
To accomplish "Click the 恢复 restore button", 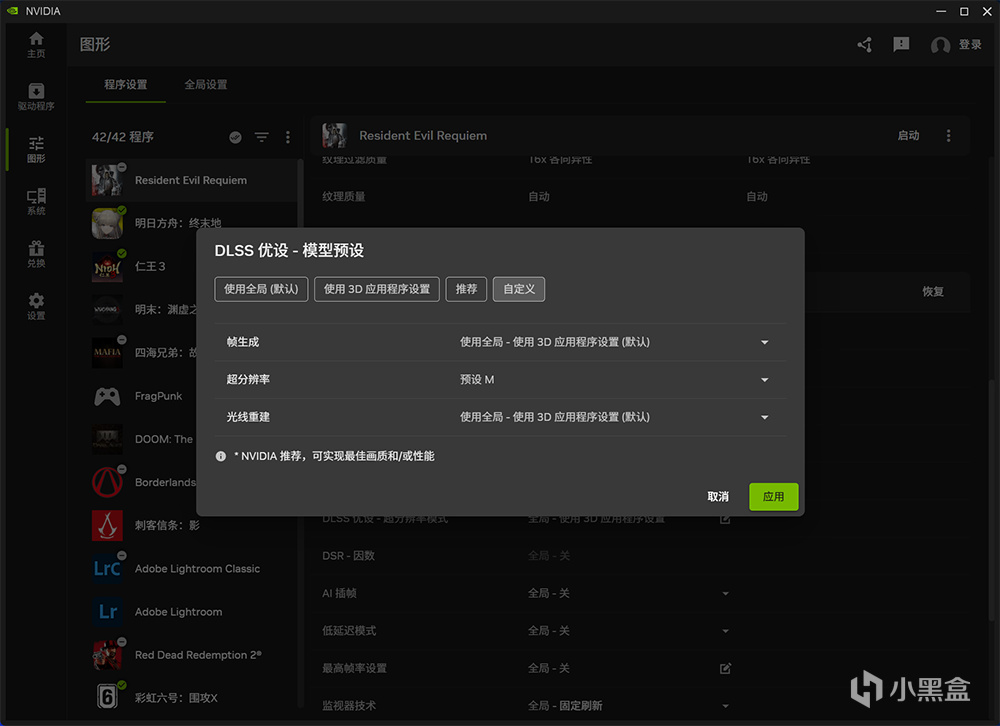I will [932, 292].
